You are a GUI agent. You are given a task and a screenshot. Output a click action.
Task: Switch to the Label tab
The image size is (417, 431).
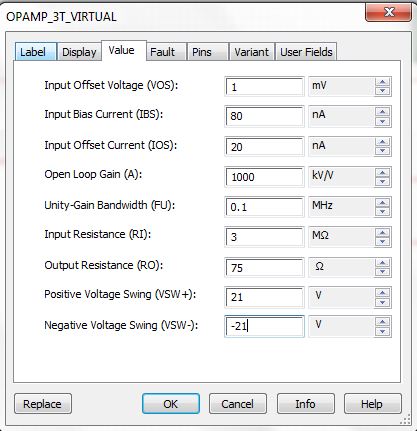coord(36,52)
